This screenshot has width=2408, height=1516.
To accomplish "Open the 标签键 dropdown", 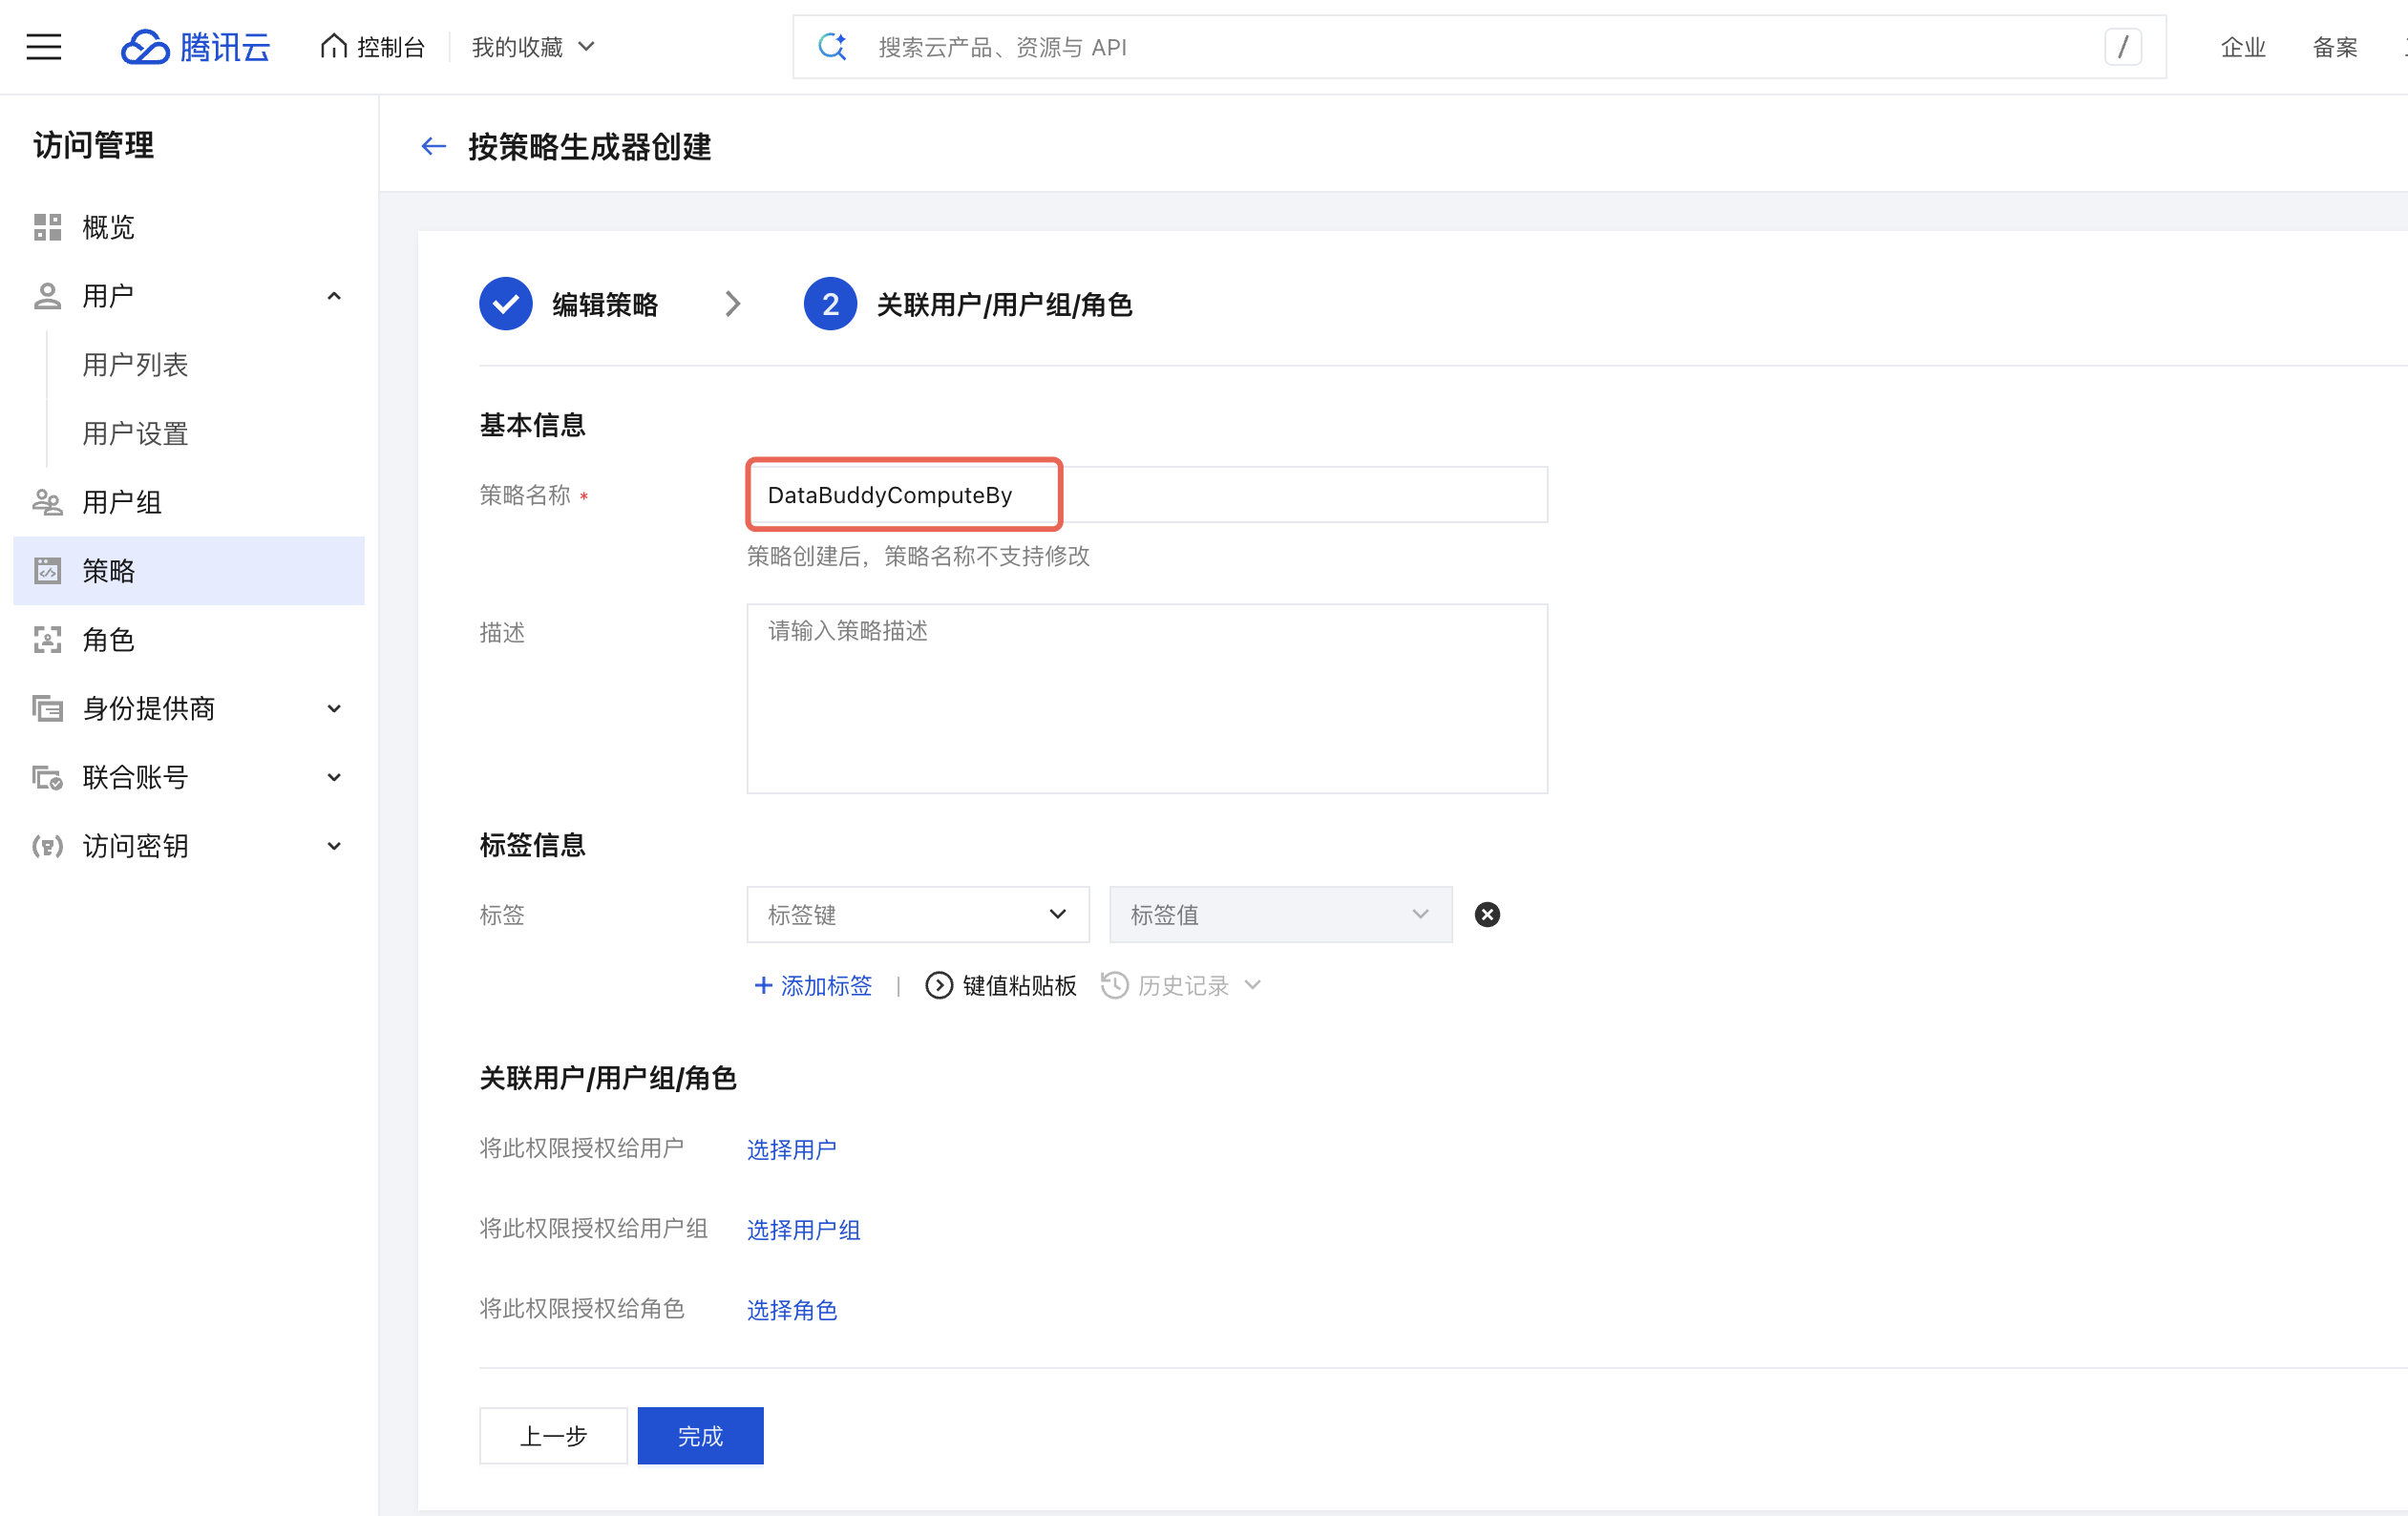I will coord(918,915).
